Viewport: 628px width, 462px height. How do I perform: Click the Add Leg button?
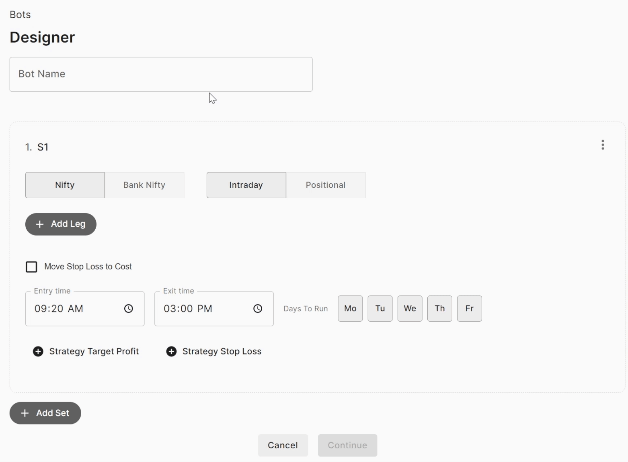tap(61, 224)
